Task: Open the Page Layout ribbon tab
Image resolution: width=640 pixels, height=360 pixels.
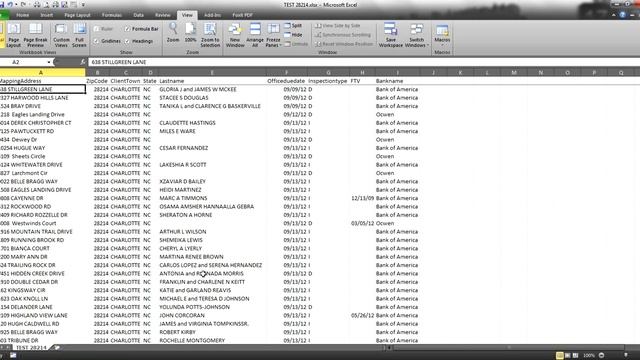Action: 77,15
